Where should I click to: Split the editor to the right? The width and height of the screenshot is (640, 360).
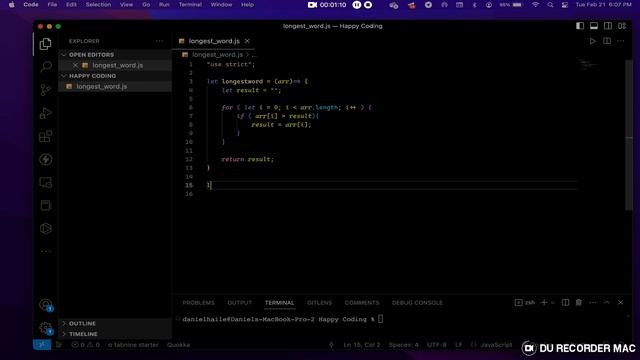tap(607, 41)
